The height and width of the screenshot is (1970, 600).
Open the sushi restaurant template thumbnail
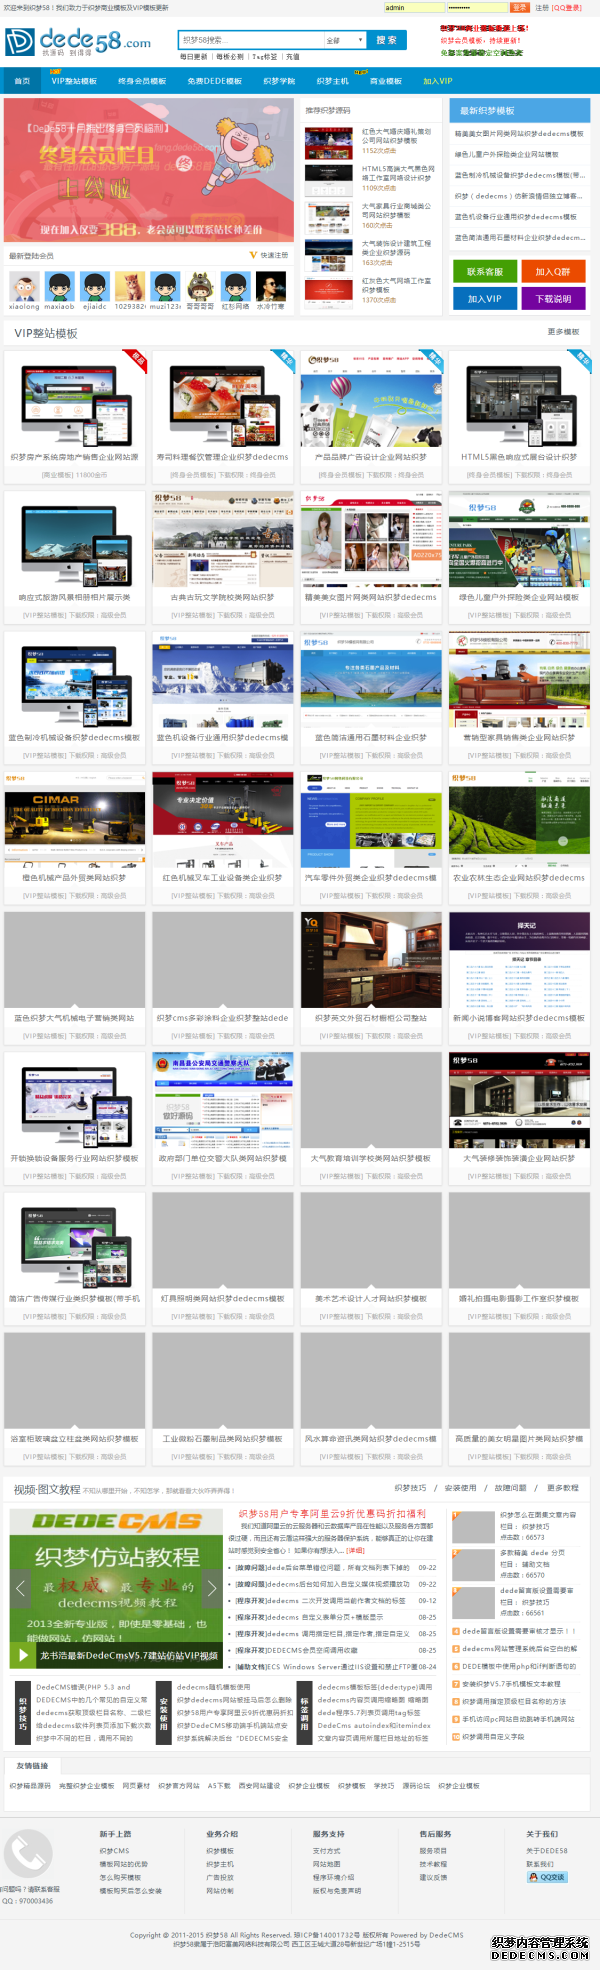coord(223,405)
